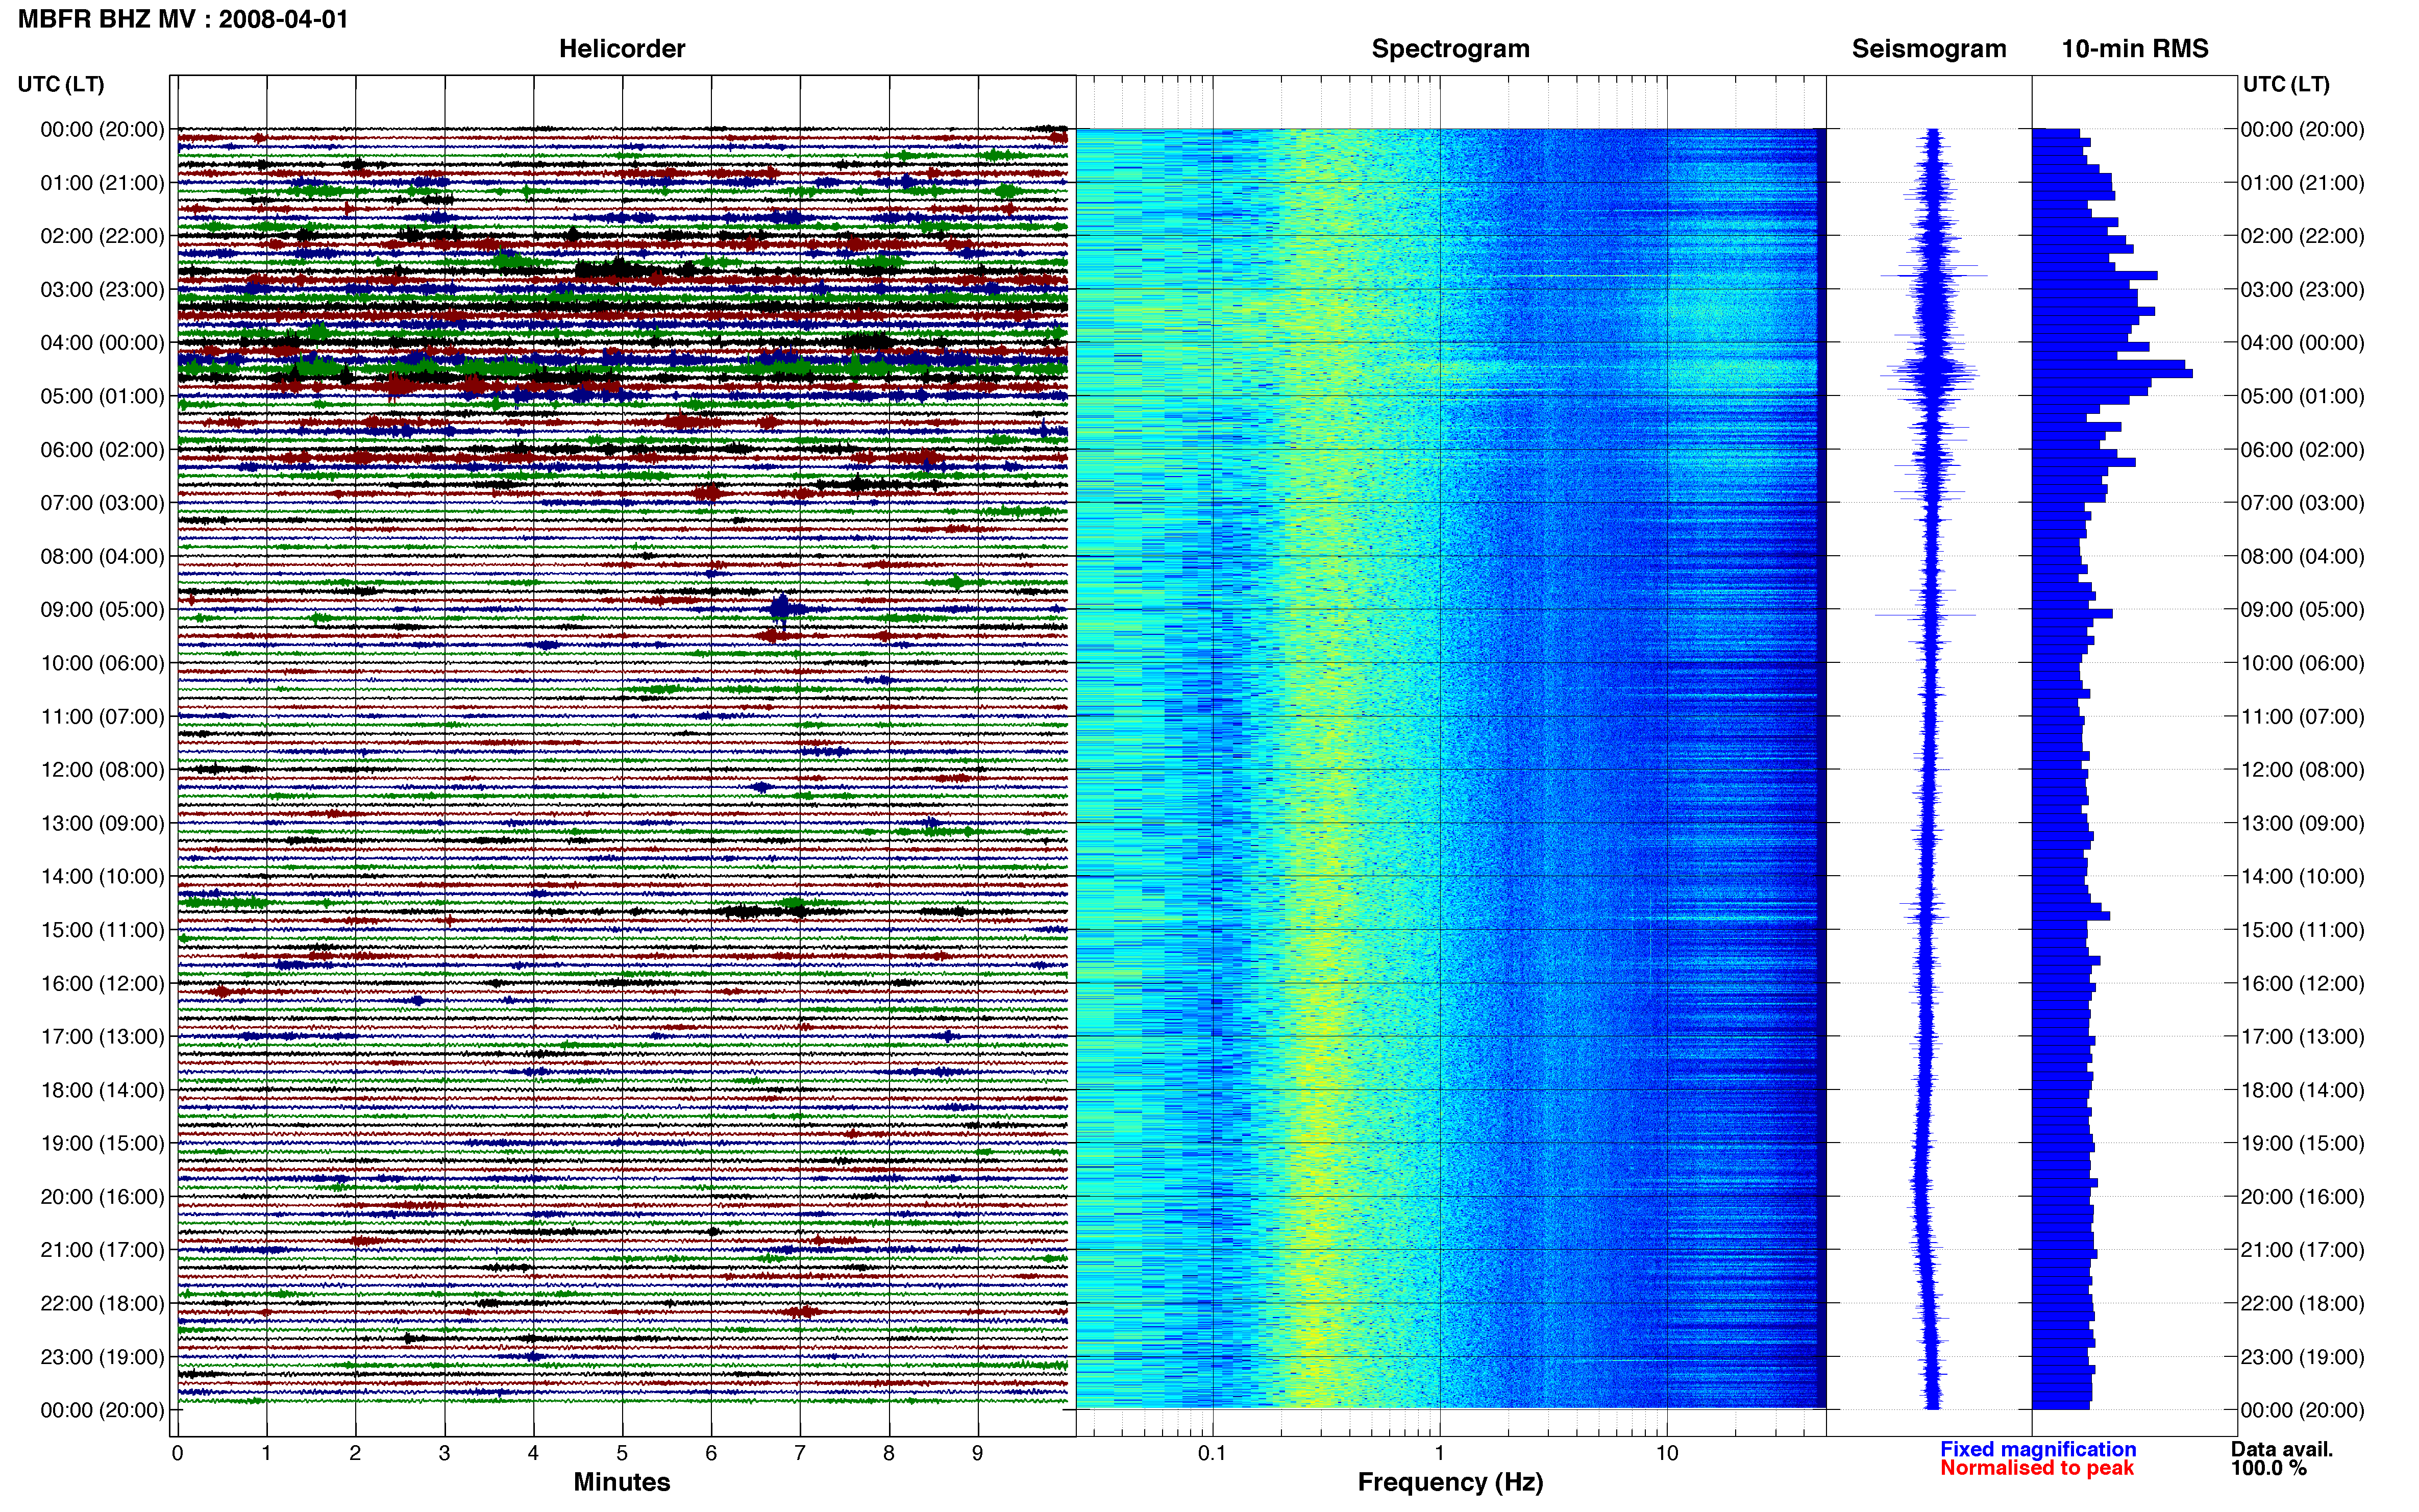Click the 0.1 frequency tick label
Image resolution: width=2419 pixels, height=1512 pixels.
(1212, 1453)
